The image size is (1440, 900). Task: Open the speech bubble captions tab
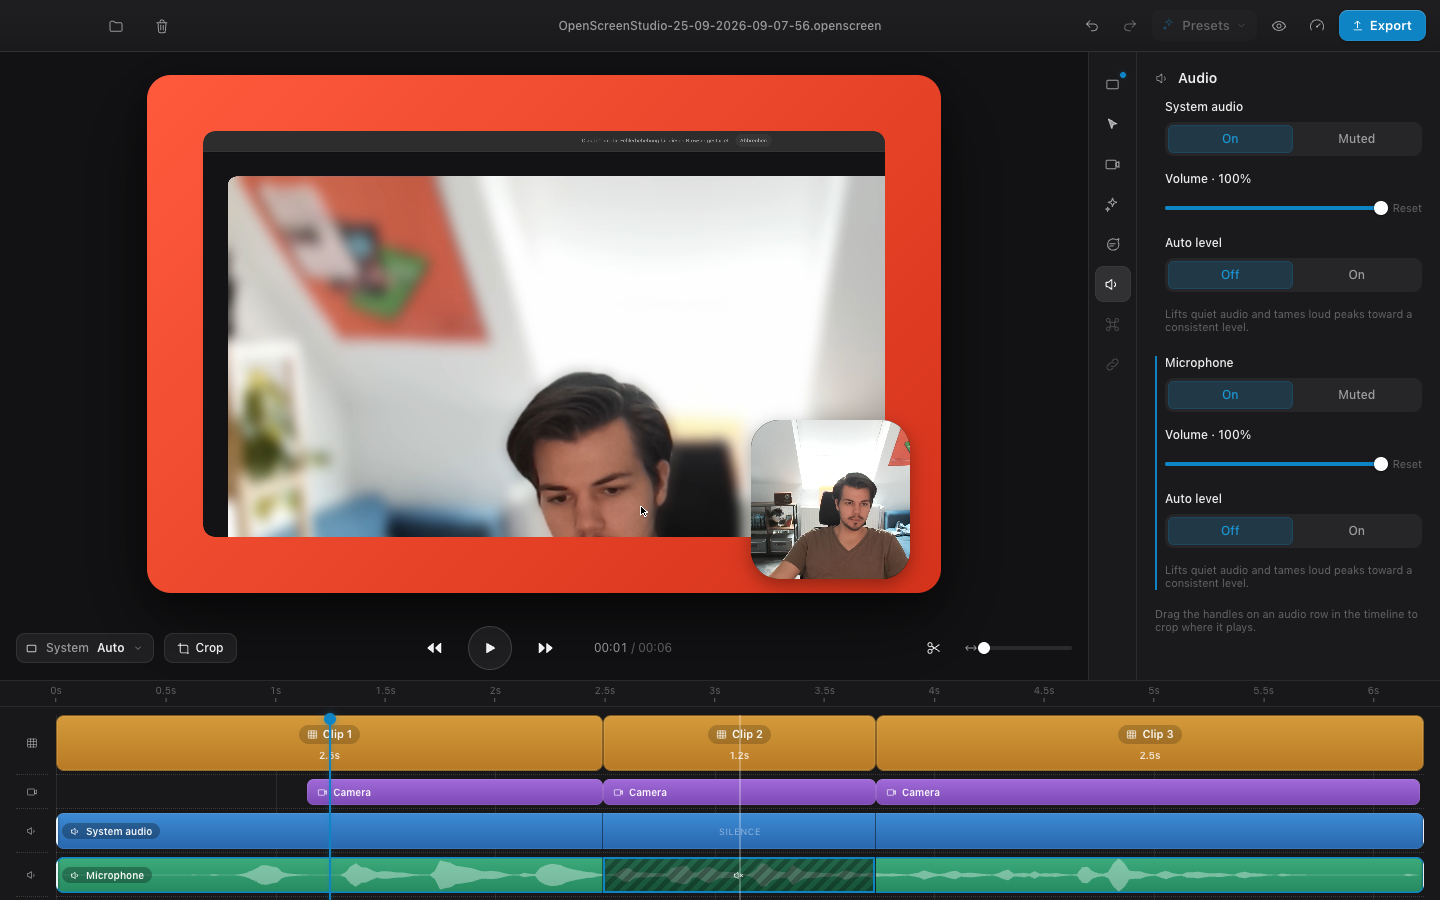coord(1113,244)
